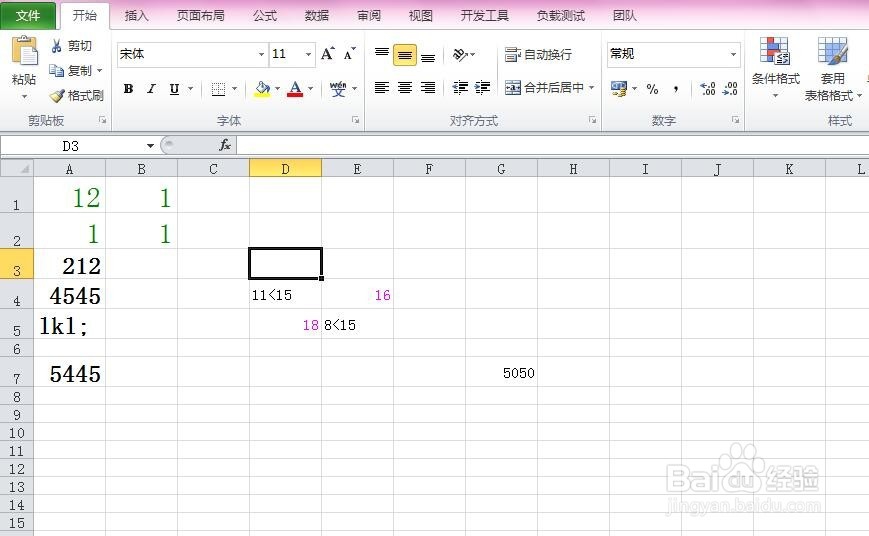Apply the red font color
The image size is (869, 536).
coord(295,89)
